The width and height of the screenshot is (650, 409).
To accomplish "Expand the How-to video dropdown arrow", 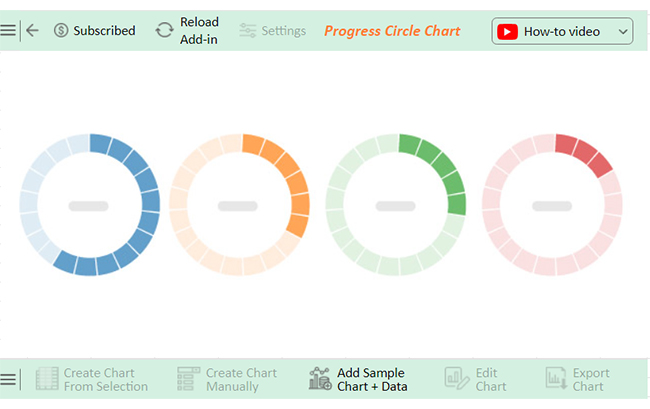I will pyautogui.click(x=624, y=32).
